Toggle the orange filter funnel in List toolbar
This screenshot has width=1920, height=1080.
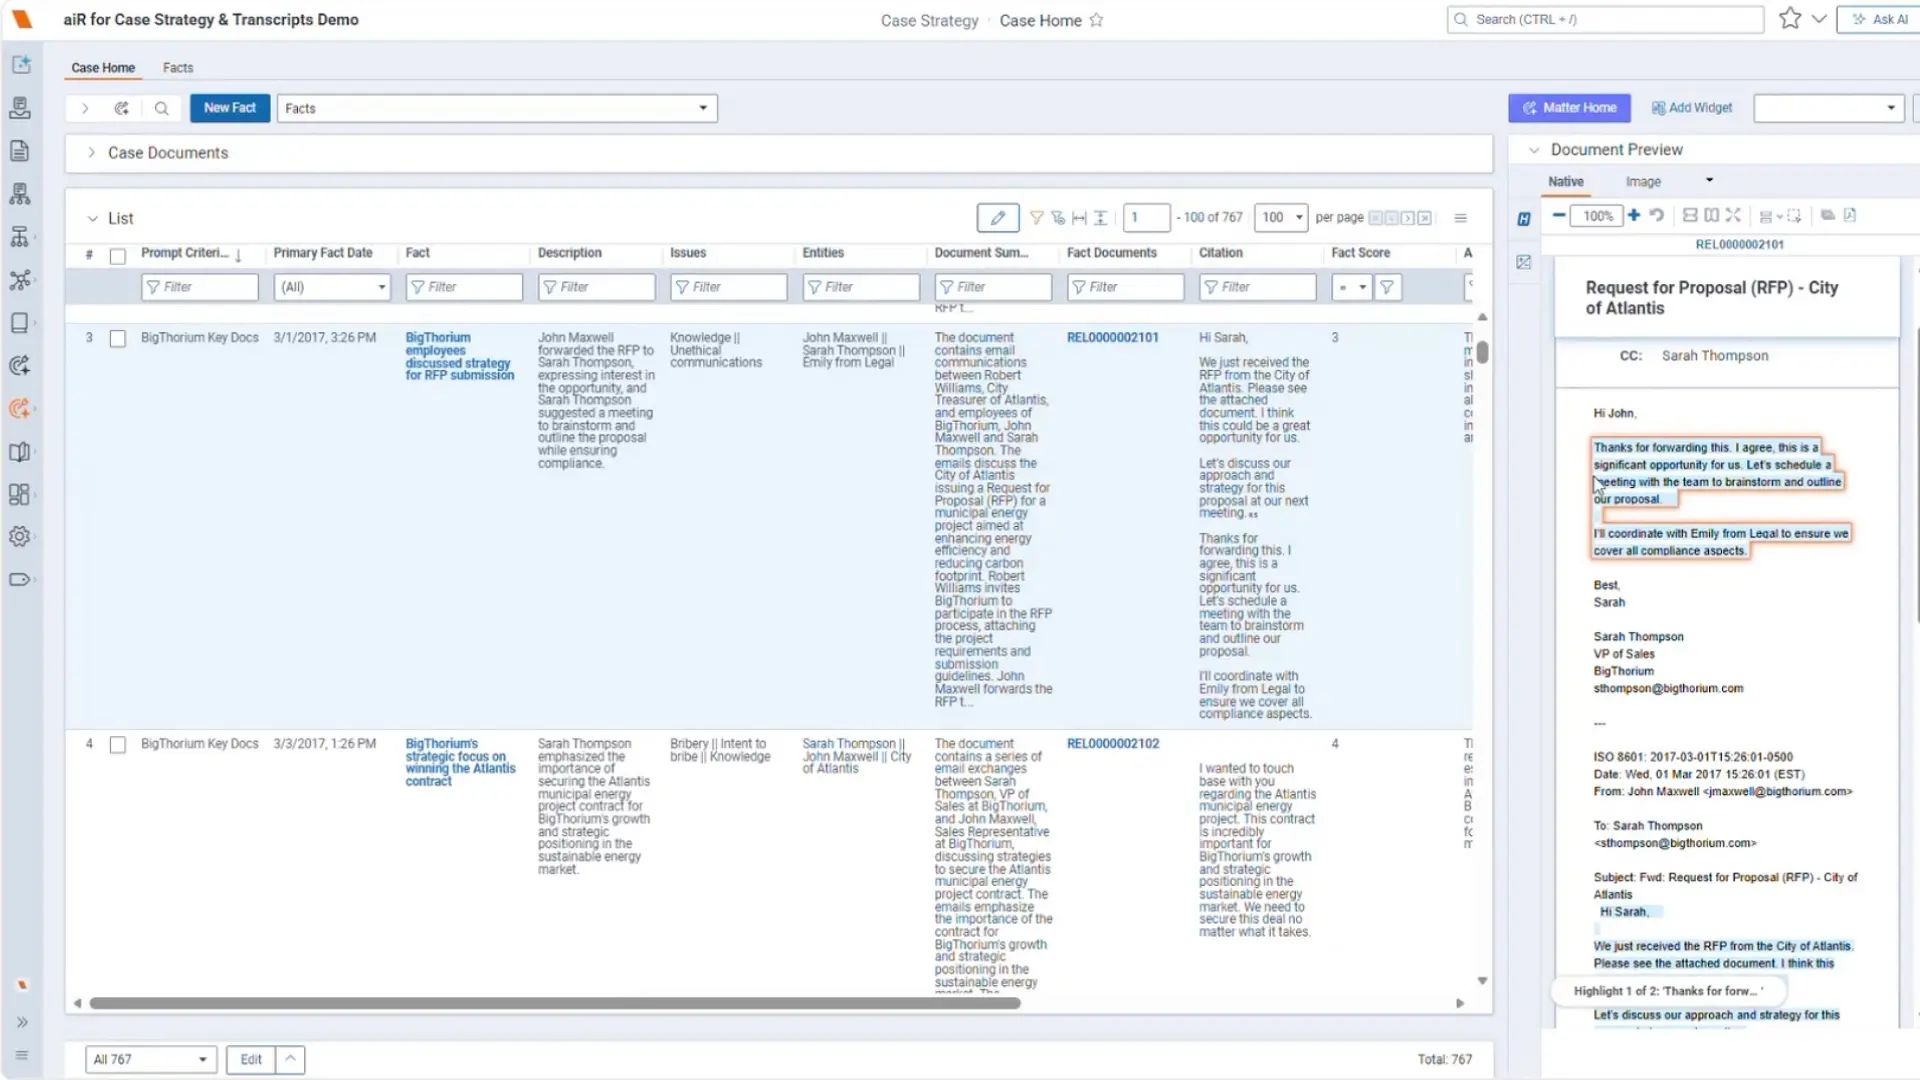[1037, 218]
